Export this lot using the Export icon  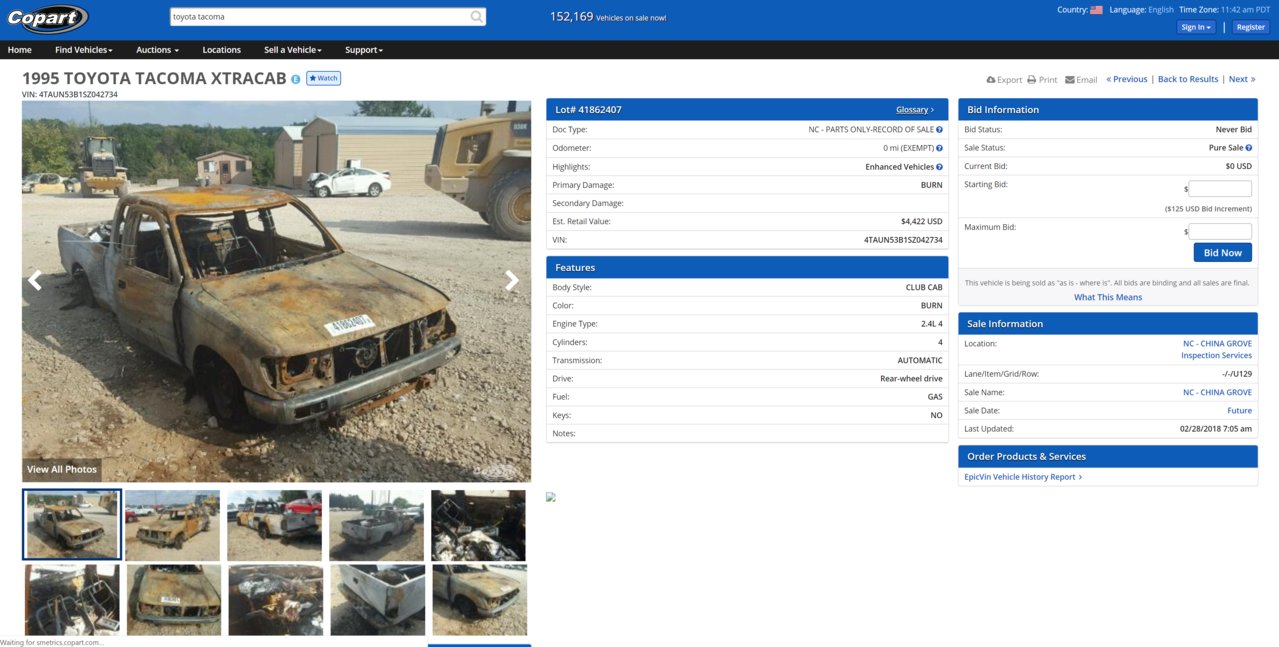click(1004, 79)
